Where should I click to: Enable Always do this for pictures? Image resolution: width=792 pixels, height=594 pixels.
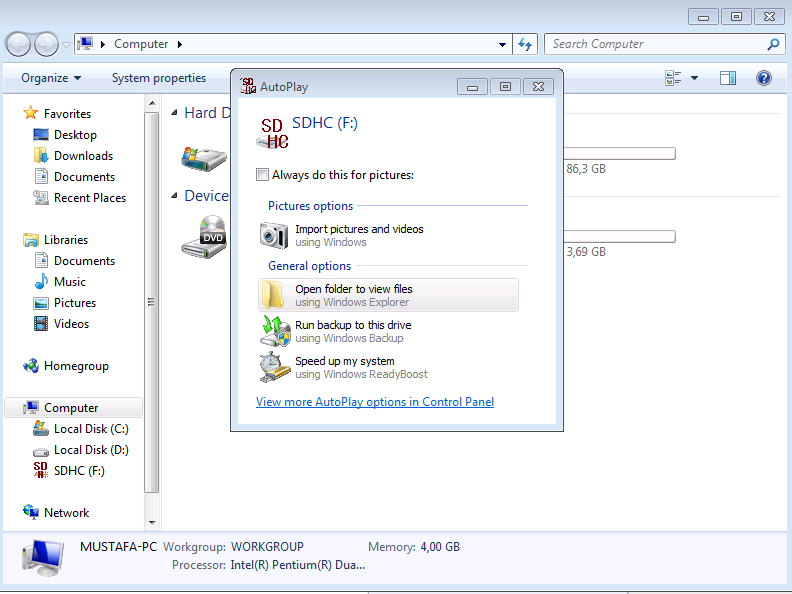(262, 175)
